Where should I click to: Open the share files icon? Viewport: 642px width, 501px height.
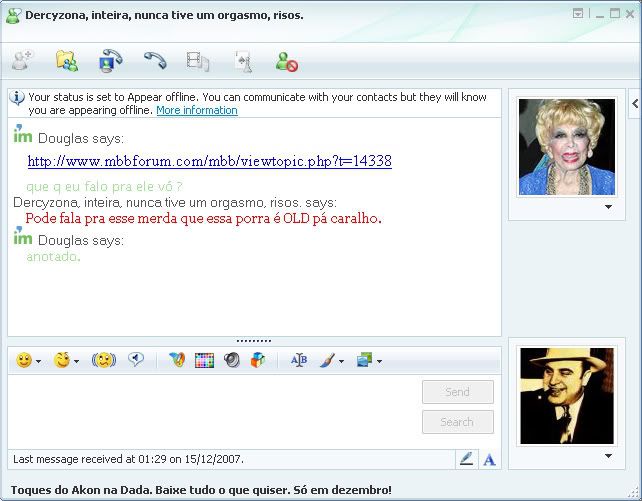coord(67,61)
